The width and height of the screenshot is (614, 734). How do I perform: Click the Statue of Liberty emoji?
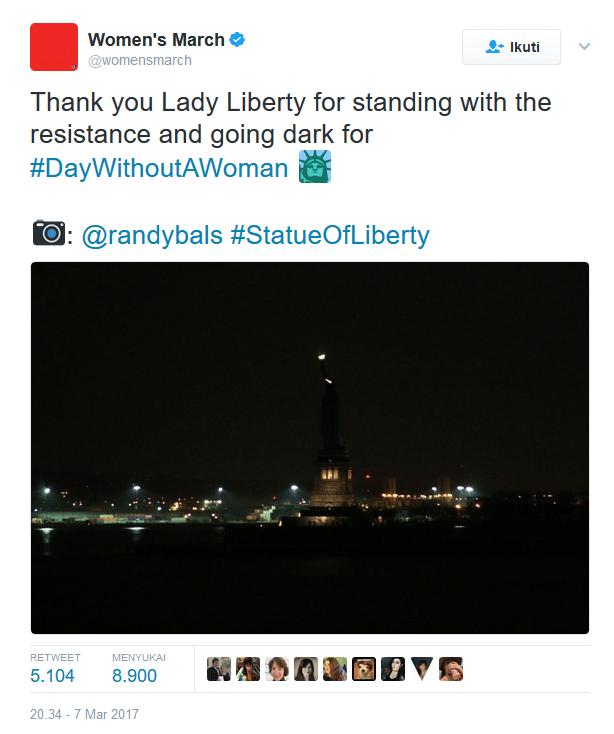coord(314,167)
